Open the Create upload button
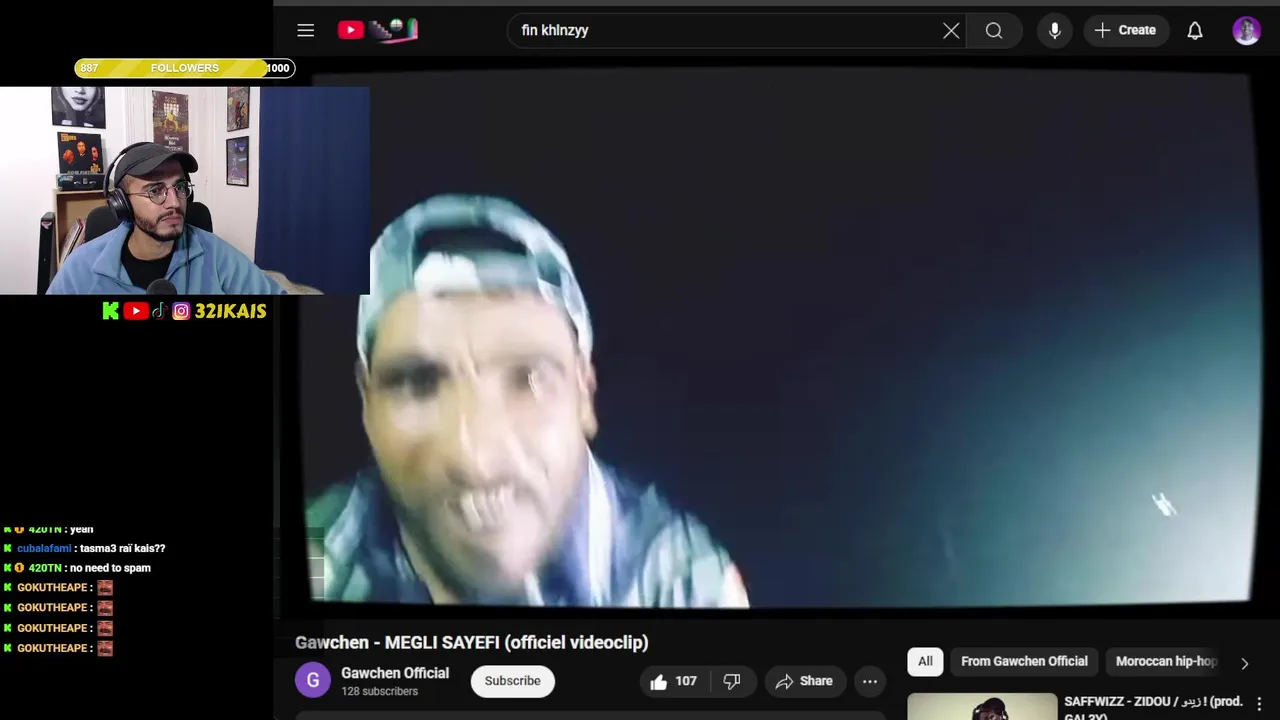The height and width of the screenshot is (720, 1280). click(1125, 30)
